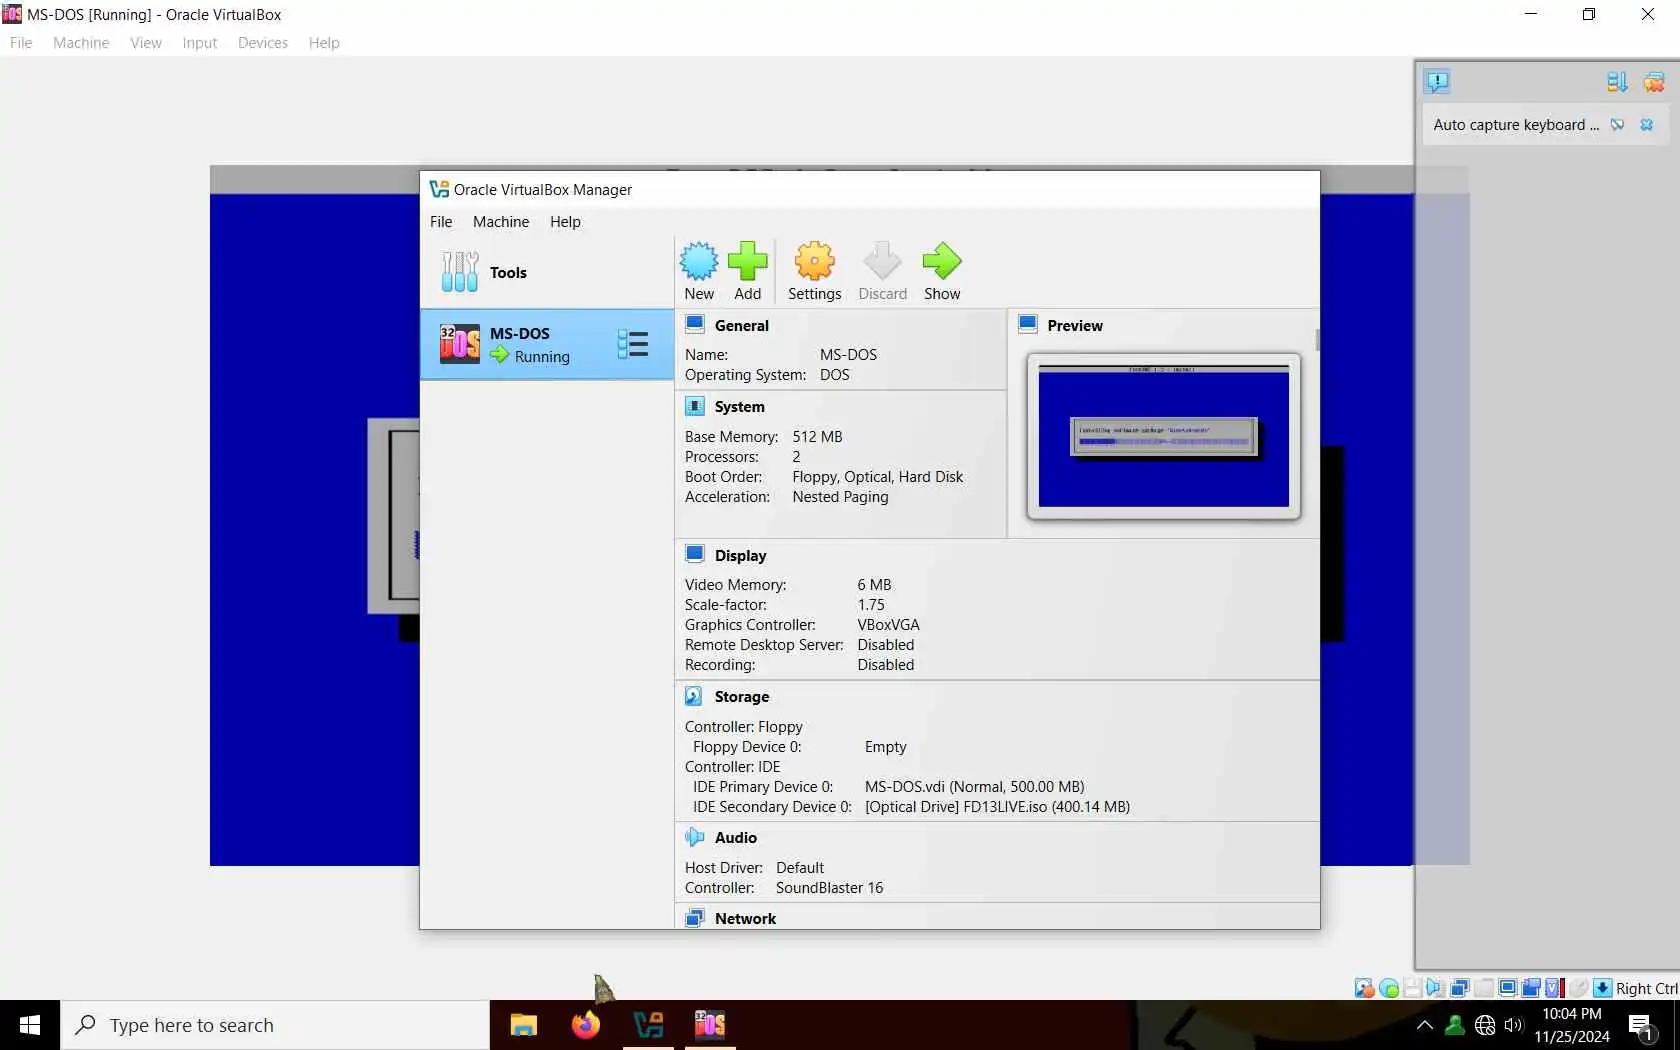The image size is (1680, 1050).
Task: Click the Boot Order value
Action: pyautogui.click(x=877, y=477)
